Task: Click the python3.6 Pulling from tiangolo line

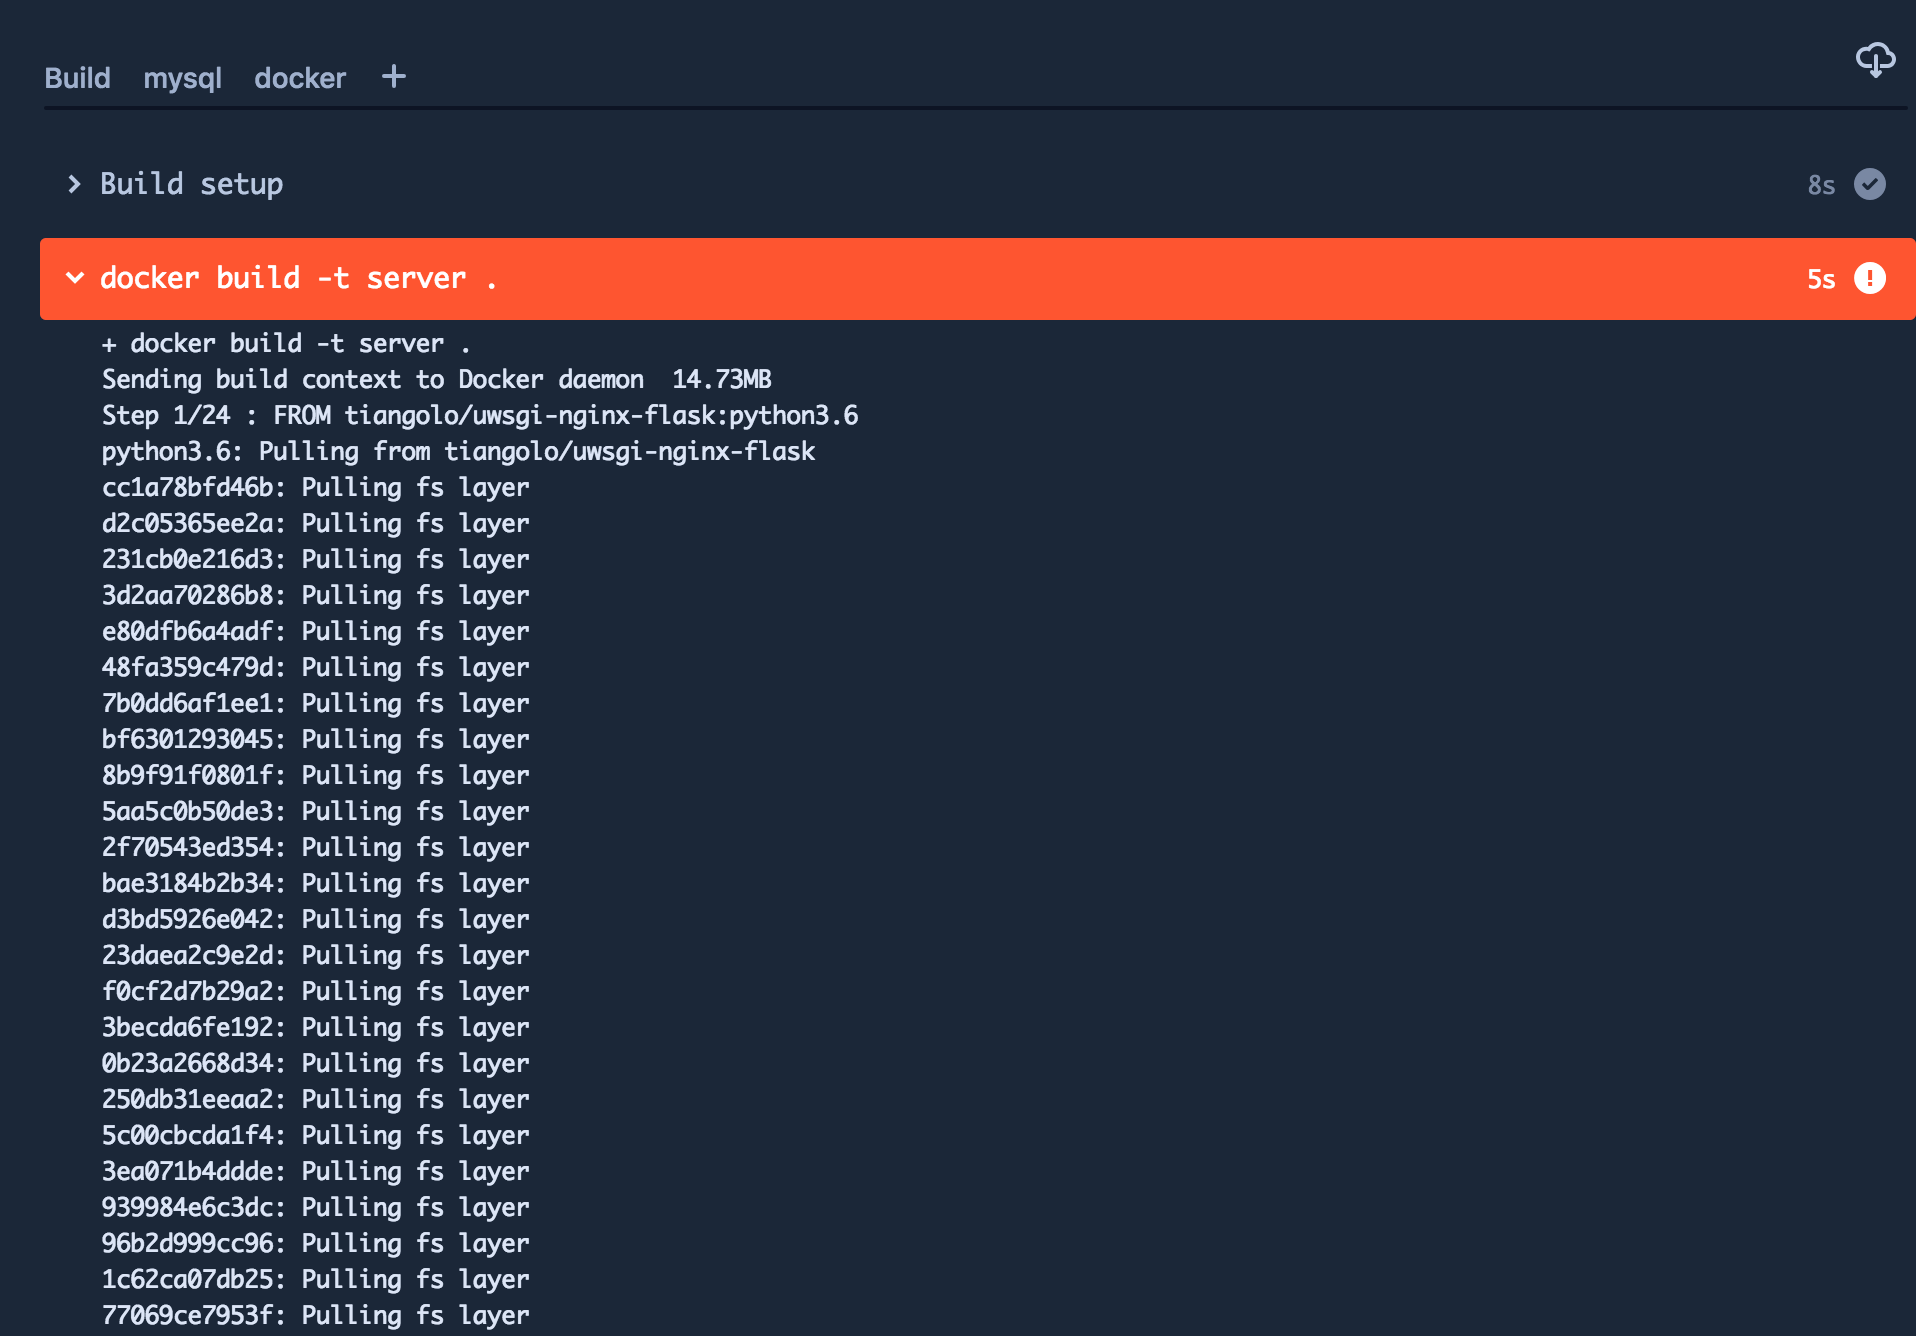Action: coord(458,451)
